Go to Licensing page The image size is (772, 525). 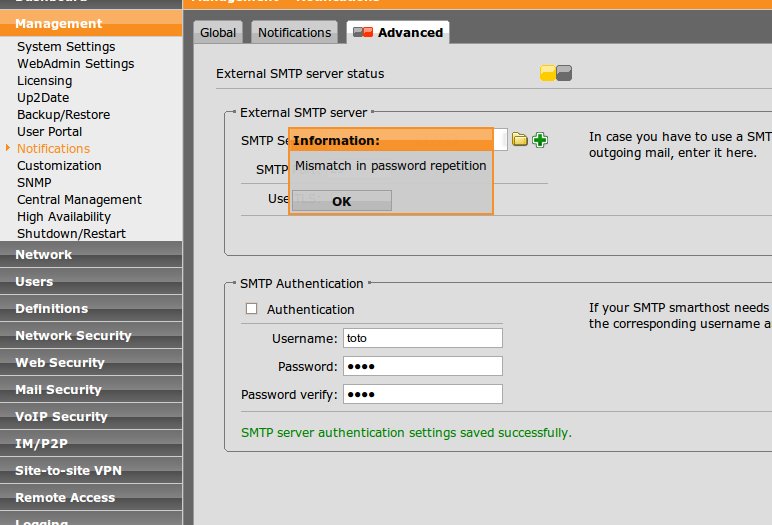click(x=44, y=81)
